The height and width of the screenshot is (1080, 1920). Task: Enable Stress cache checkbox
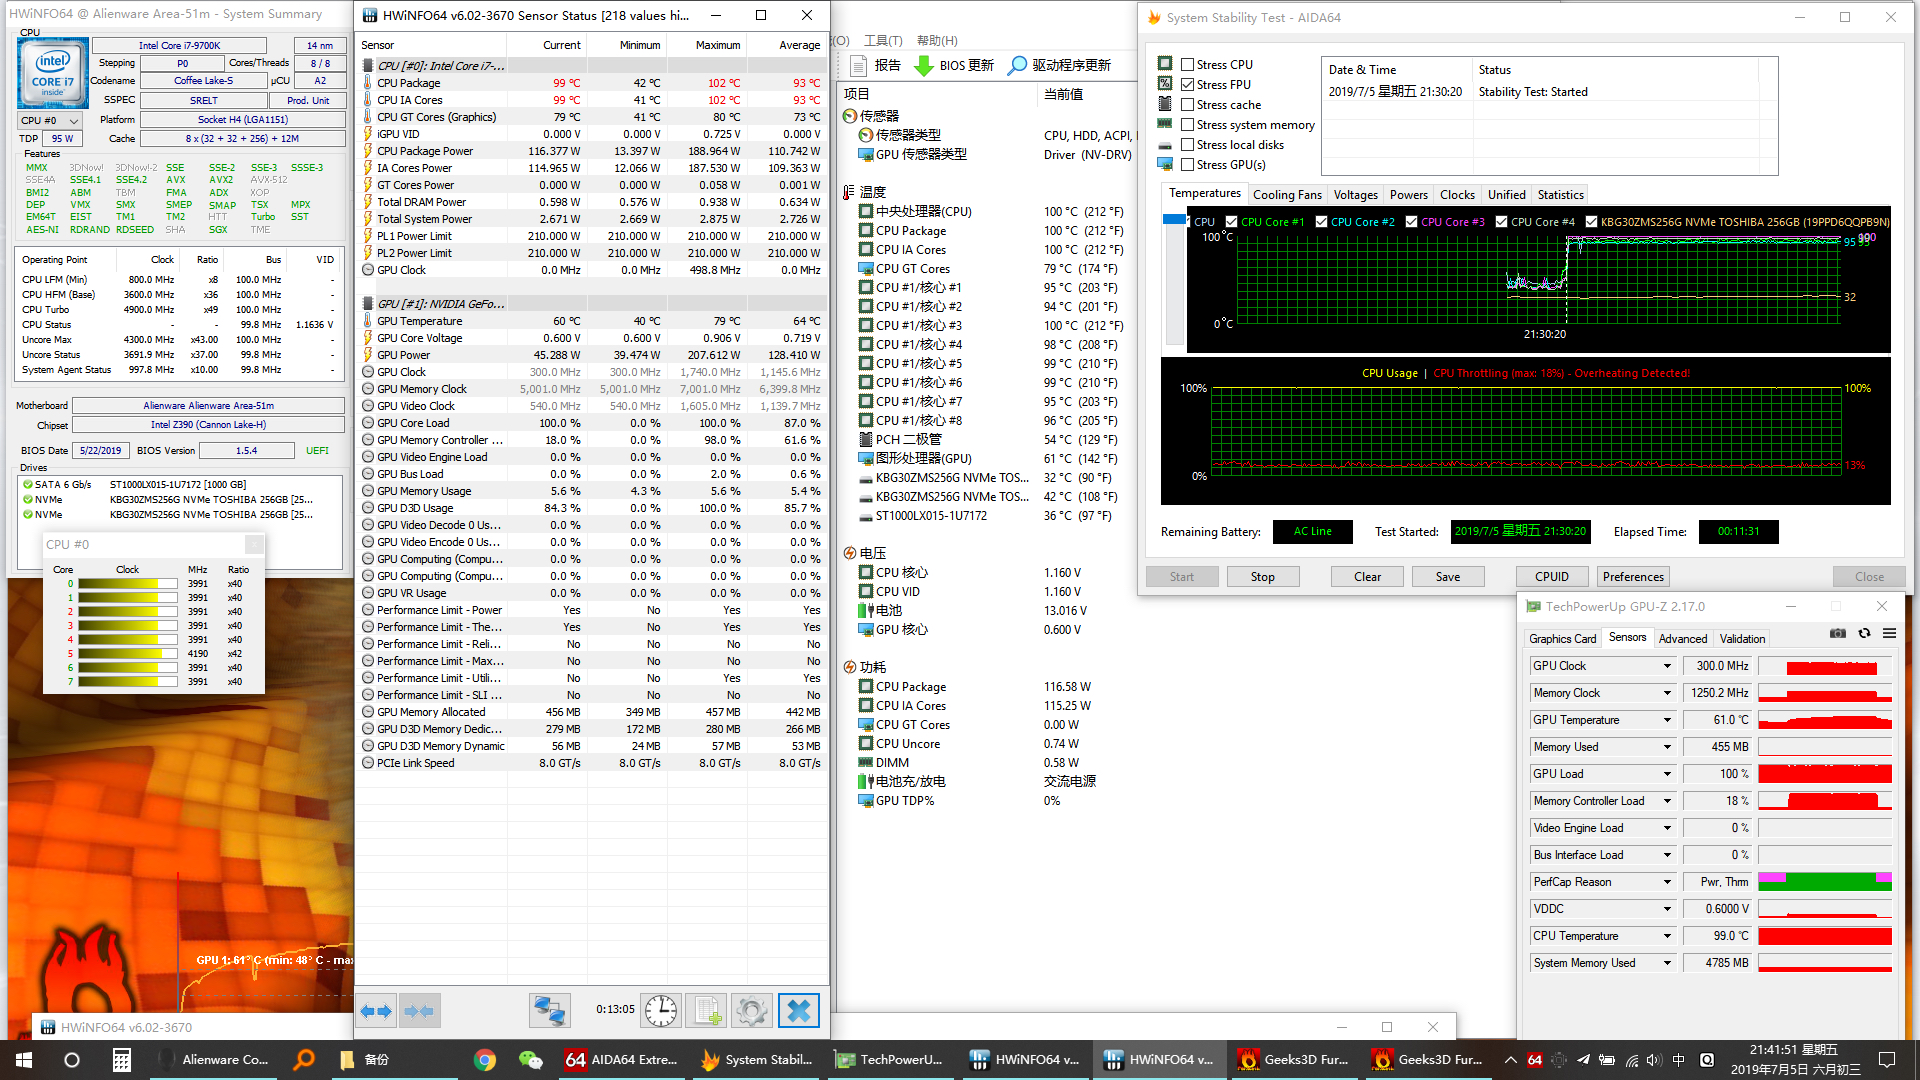tap(1188, 104)
